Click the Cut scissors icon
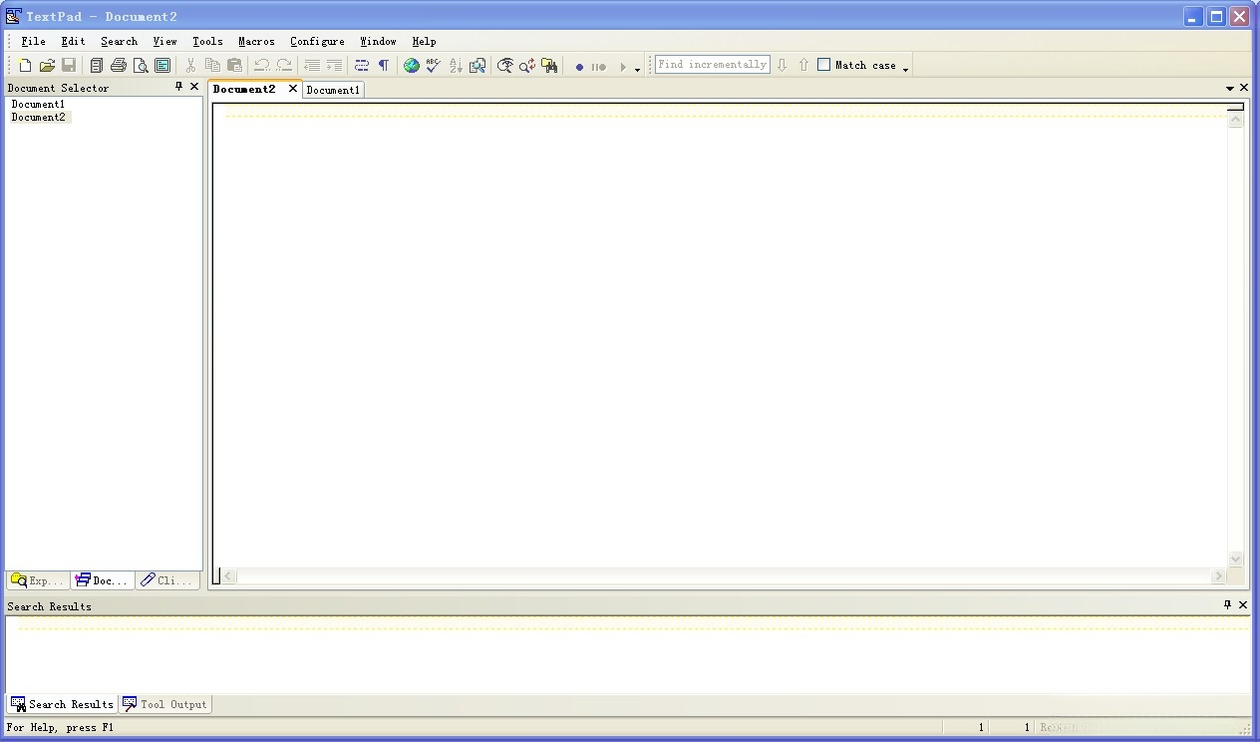 point(190,65)
